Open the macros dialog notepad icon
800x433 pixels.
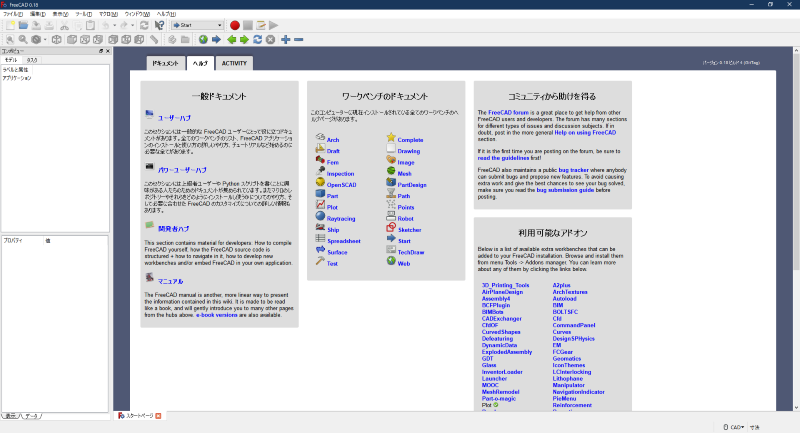click(x=261, y=25)
